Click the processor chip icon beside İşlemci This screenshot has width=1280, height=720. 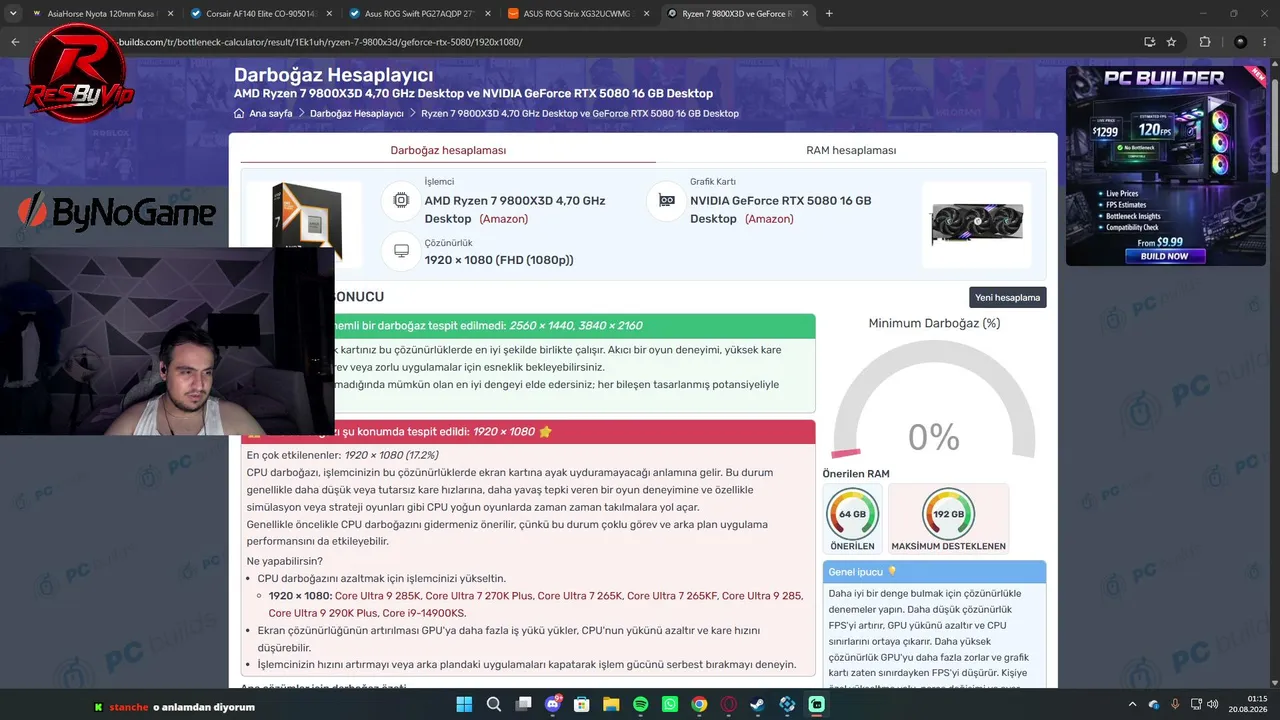coord(401,200)
